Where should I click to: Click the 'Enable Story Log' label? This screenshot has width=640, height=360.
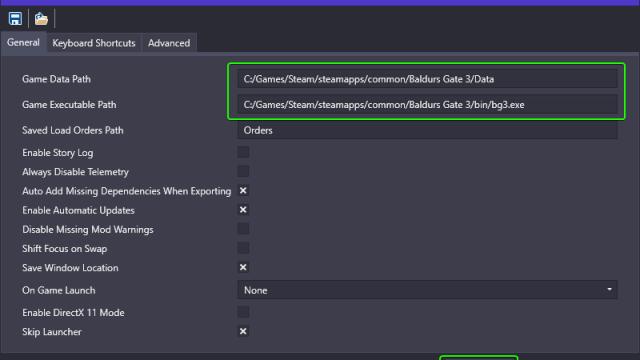(58, 153)
